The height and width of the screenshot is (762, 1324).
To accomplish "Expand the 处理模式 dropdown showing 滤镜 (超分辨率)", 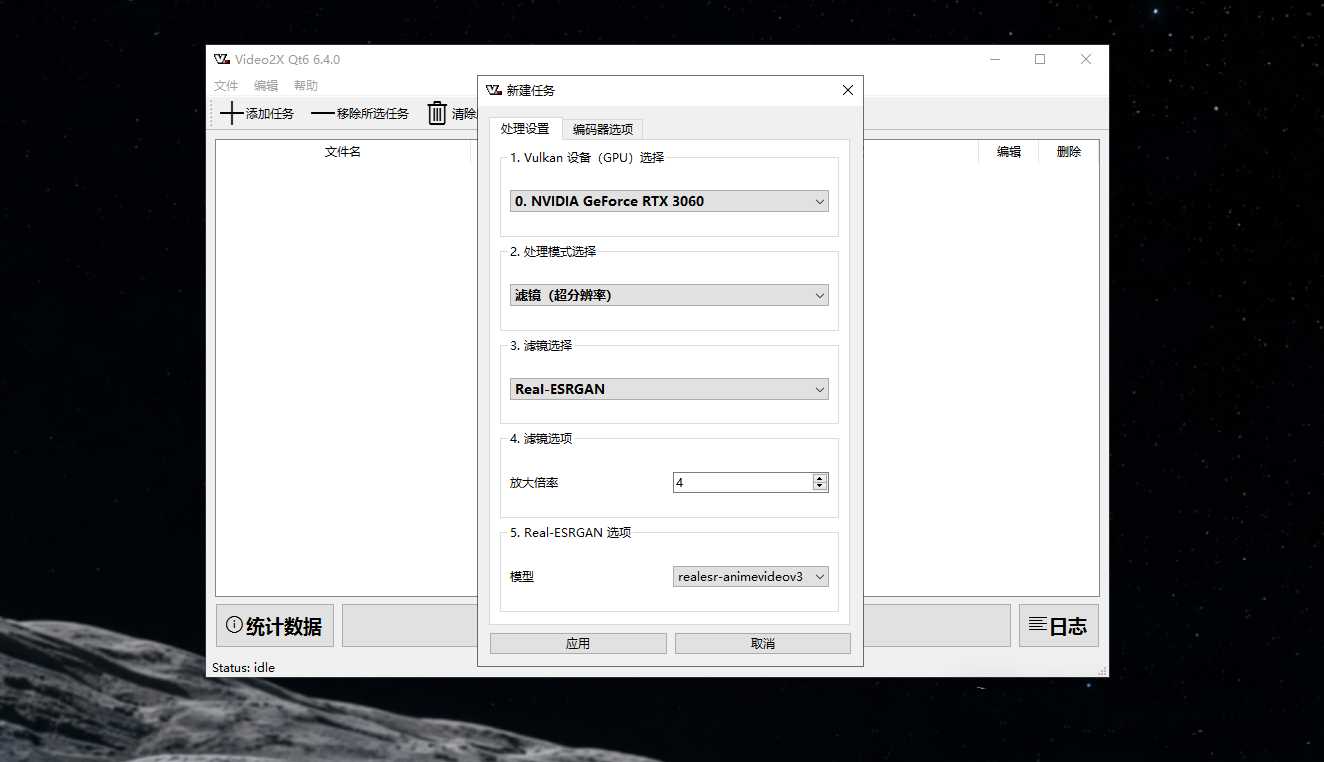I will (x=669, y=295).
